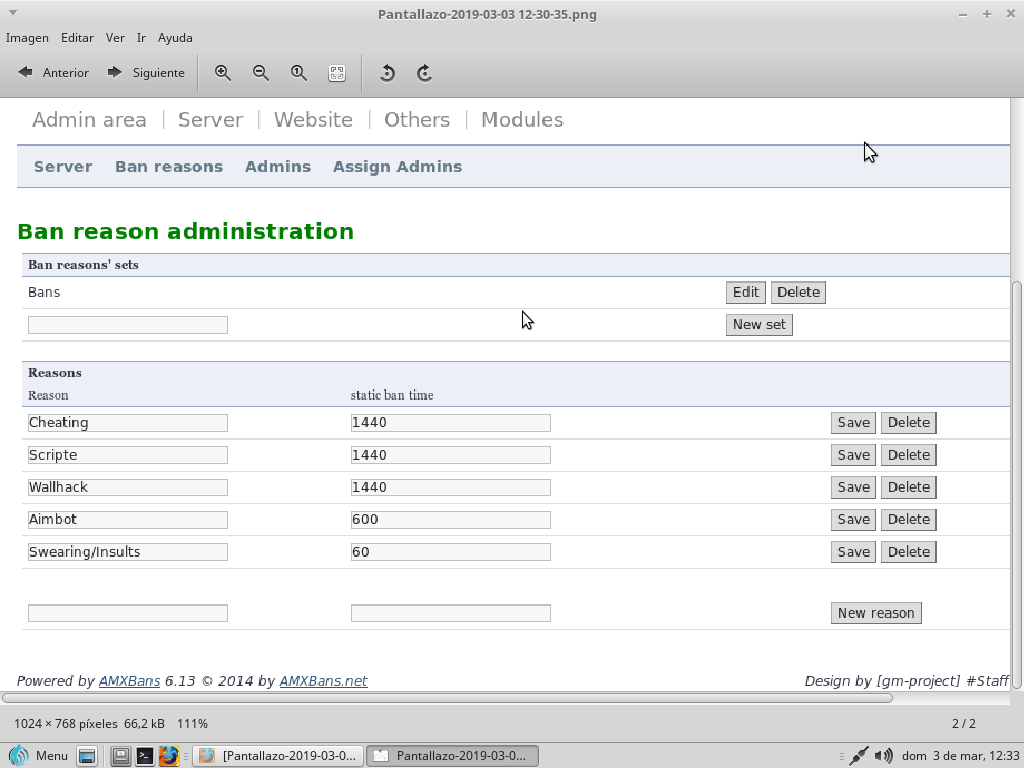The image size is (1024, 768).
Task: Delete the Swearing/Insults reason
Action: coord(908,552)
